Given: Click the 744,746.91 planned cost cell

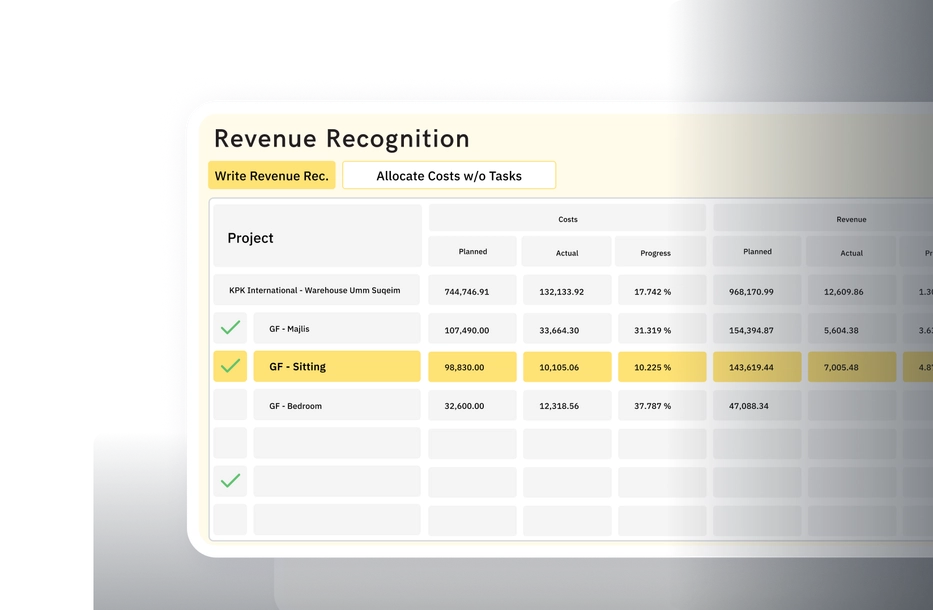Looking at the screenshot, I should coord(472,289).
